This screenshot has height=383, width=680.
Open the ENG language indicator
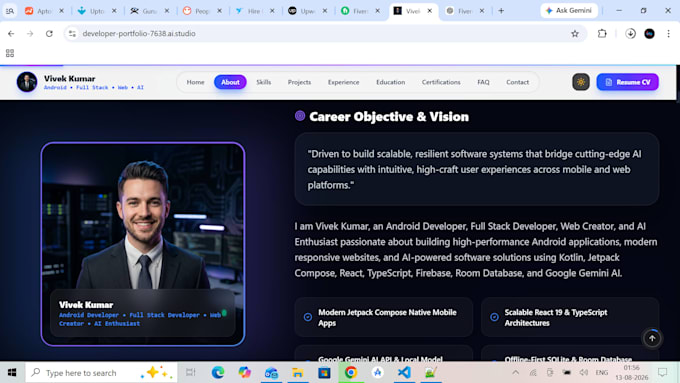pos(602,373)
